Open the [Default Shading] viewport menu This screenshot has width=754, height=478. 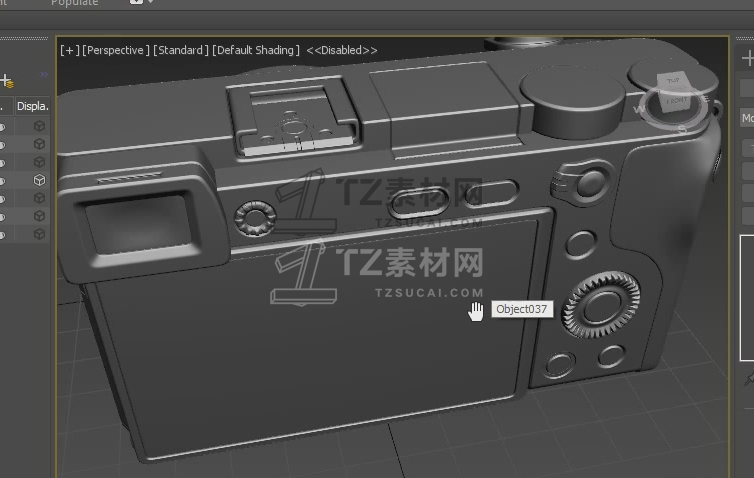(x=256, y=50)
